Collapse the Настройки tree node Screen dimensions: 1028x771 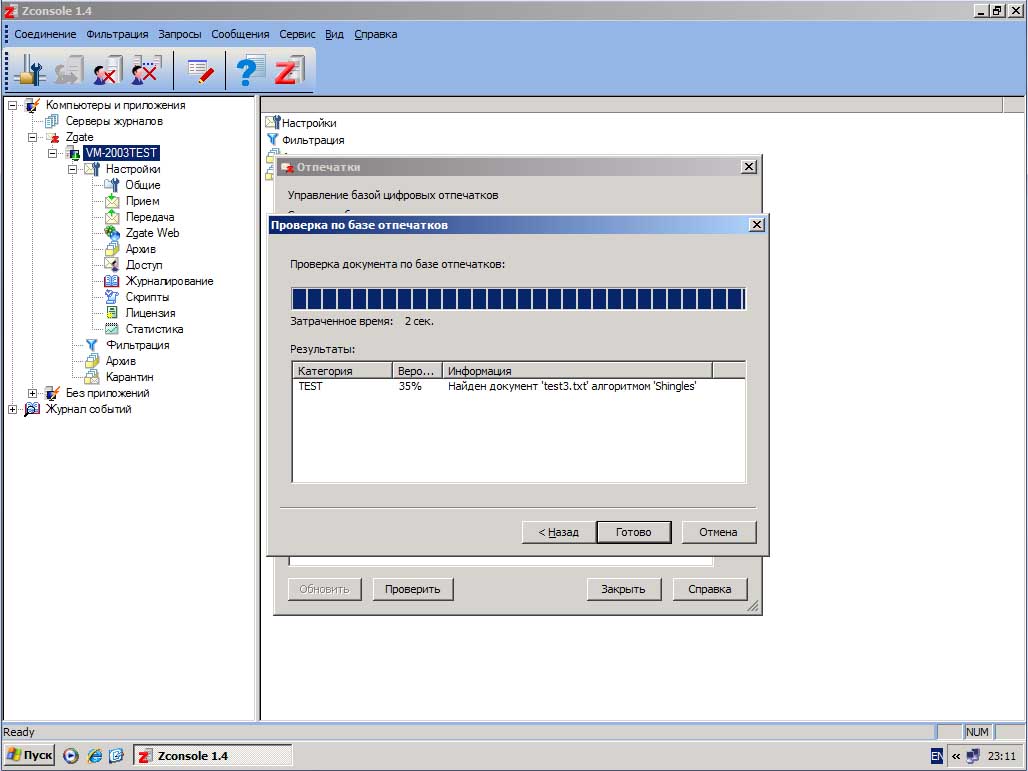[x=73, y=169]
